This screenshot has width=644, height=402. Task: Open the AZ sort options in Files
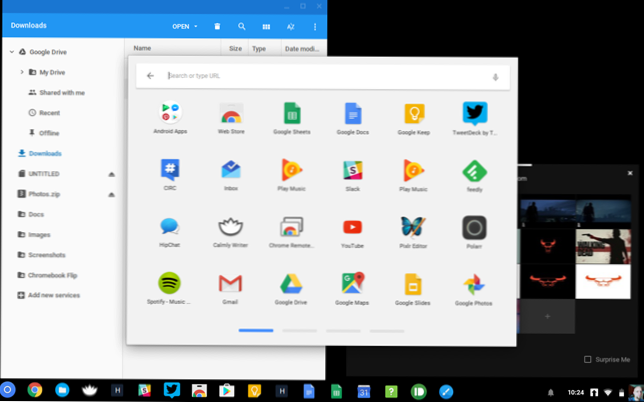(290, 27)
